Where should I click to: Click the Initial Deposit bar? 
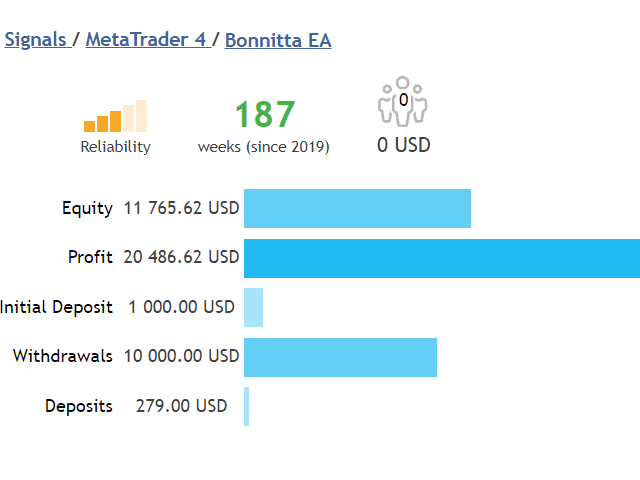[253, 307]
